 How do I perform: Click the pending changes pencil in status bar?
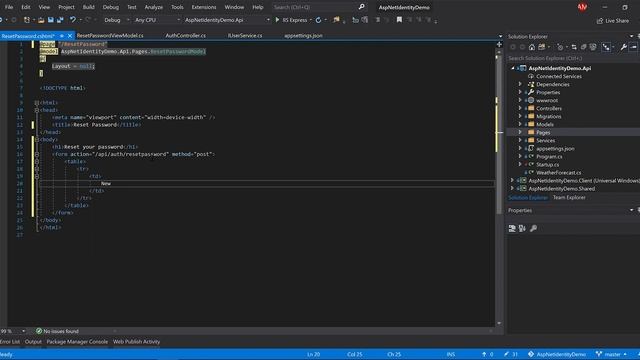point(507,354)
